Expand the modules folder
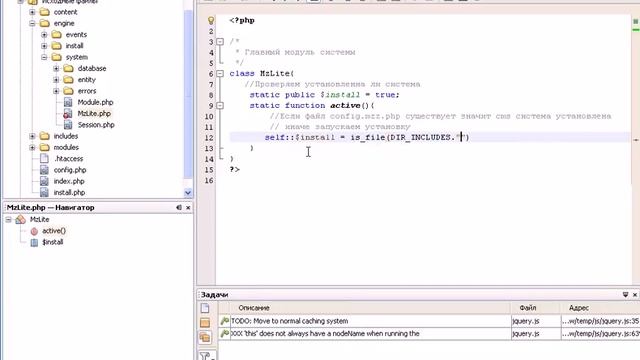 click(x=32, y=147)
